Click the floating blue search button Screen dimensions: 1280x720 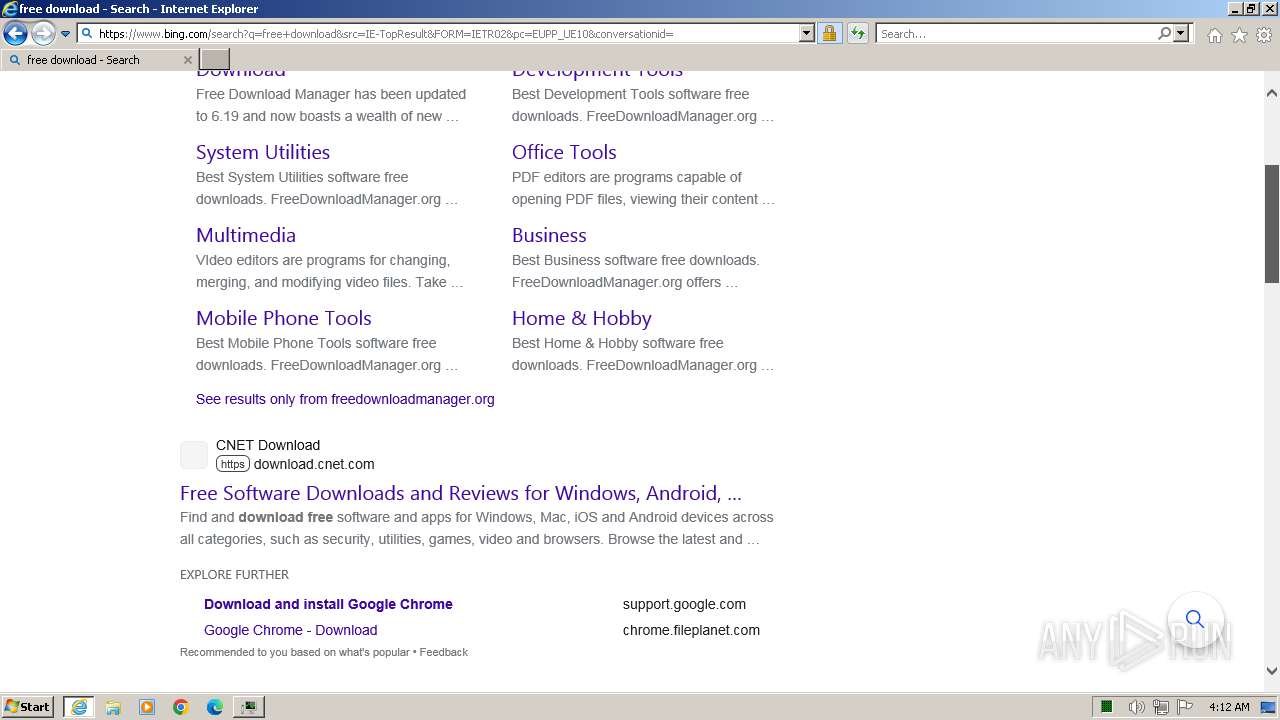click(1195, 619)
